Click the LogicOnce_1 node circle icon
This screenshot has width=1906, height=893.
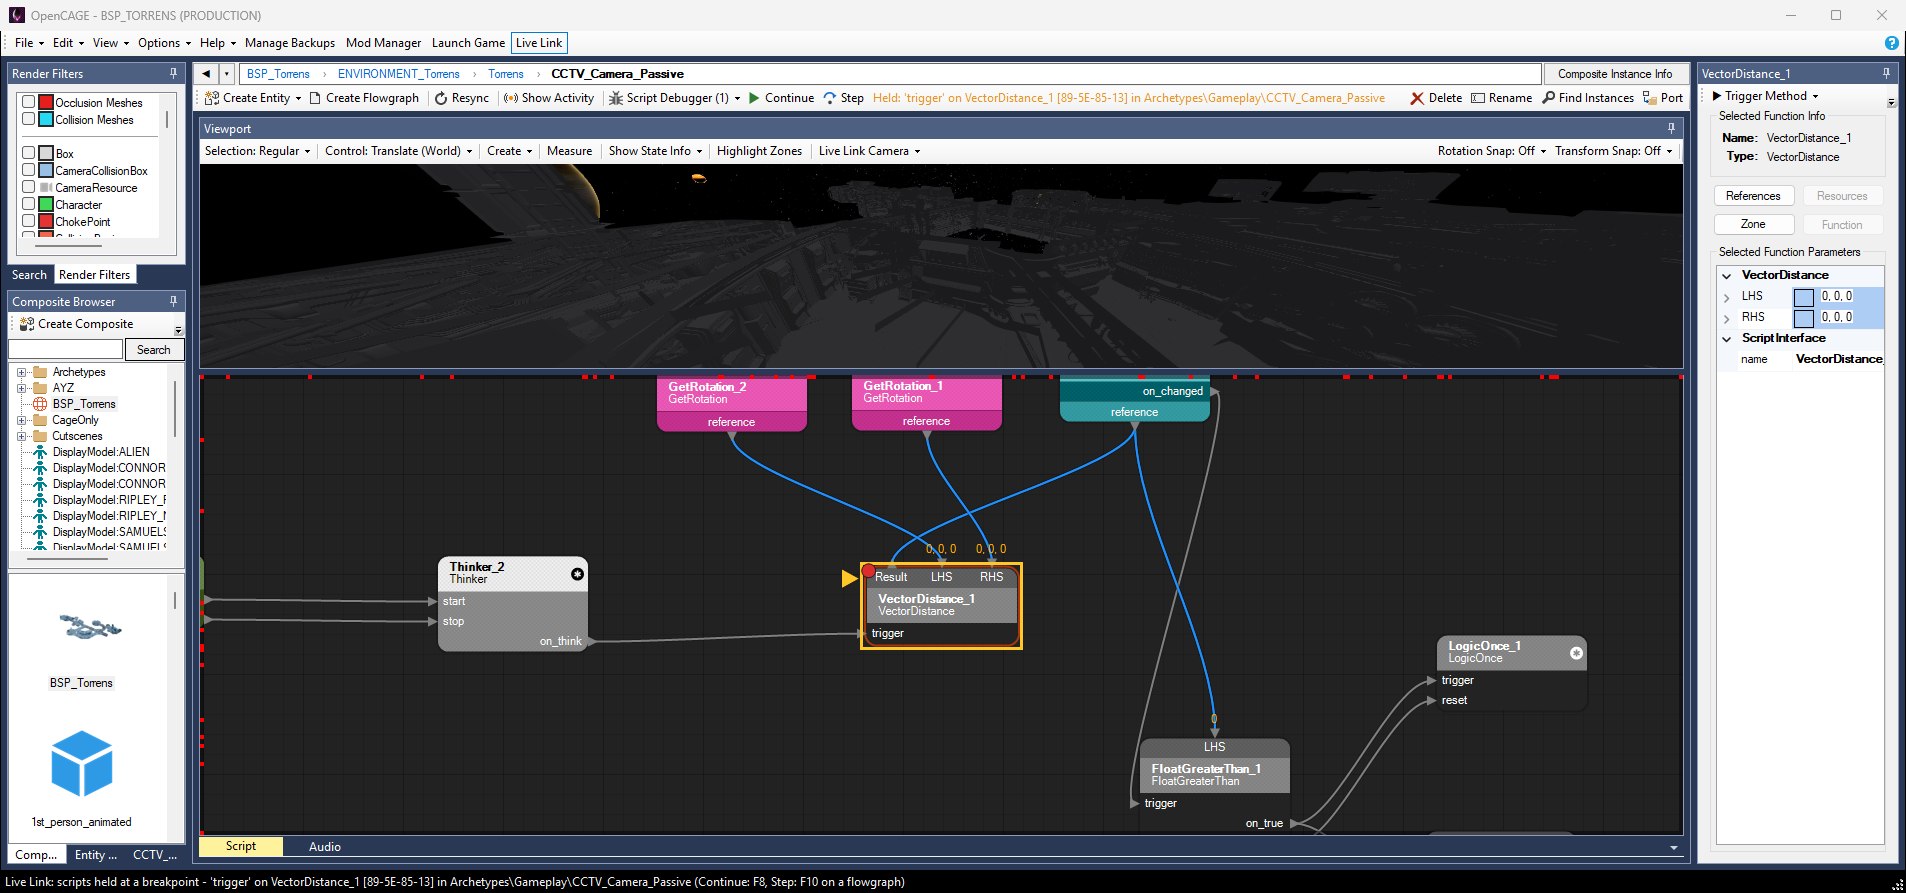coord(1576,653)
